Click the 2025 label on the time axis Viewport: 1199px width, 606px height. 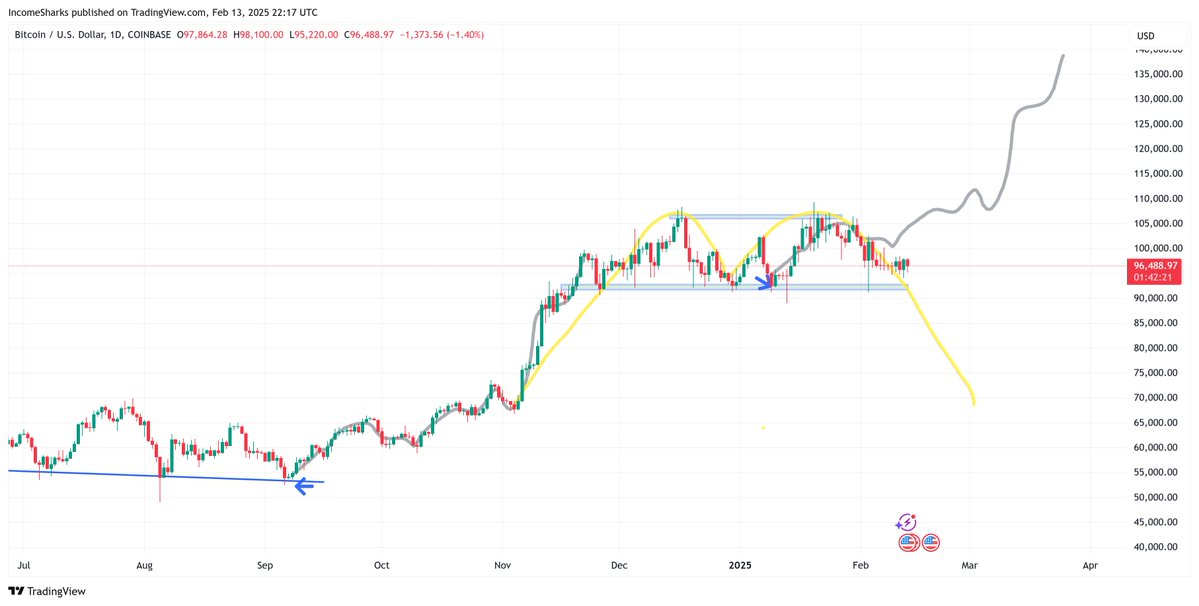coord(739,565)
